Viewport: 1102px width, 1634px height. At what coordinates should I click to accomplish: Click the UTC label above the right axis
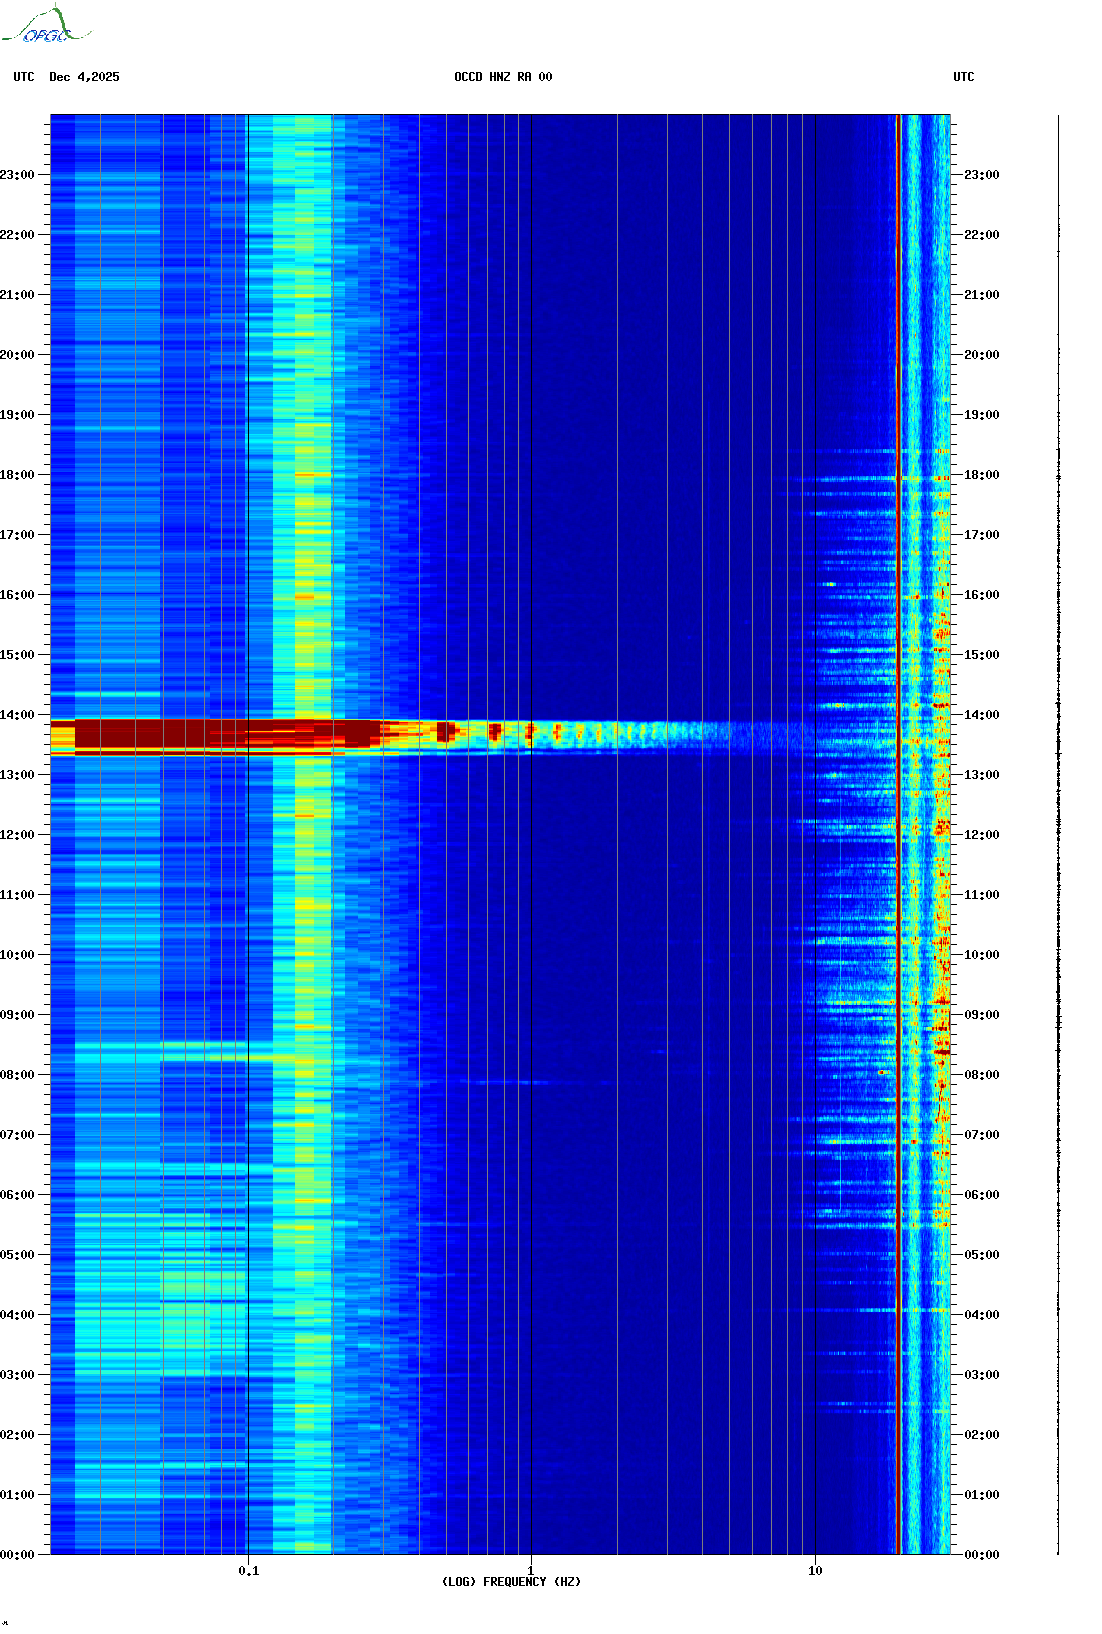[964, 77]
